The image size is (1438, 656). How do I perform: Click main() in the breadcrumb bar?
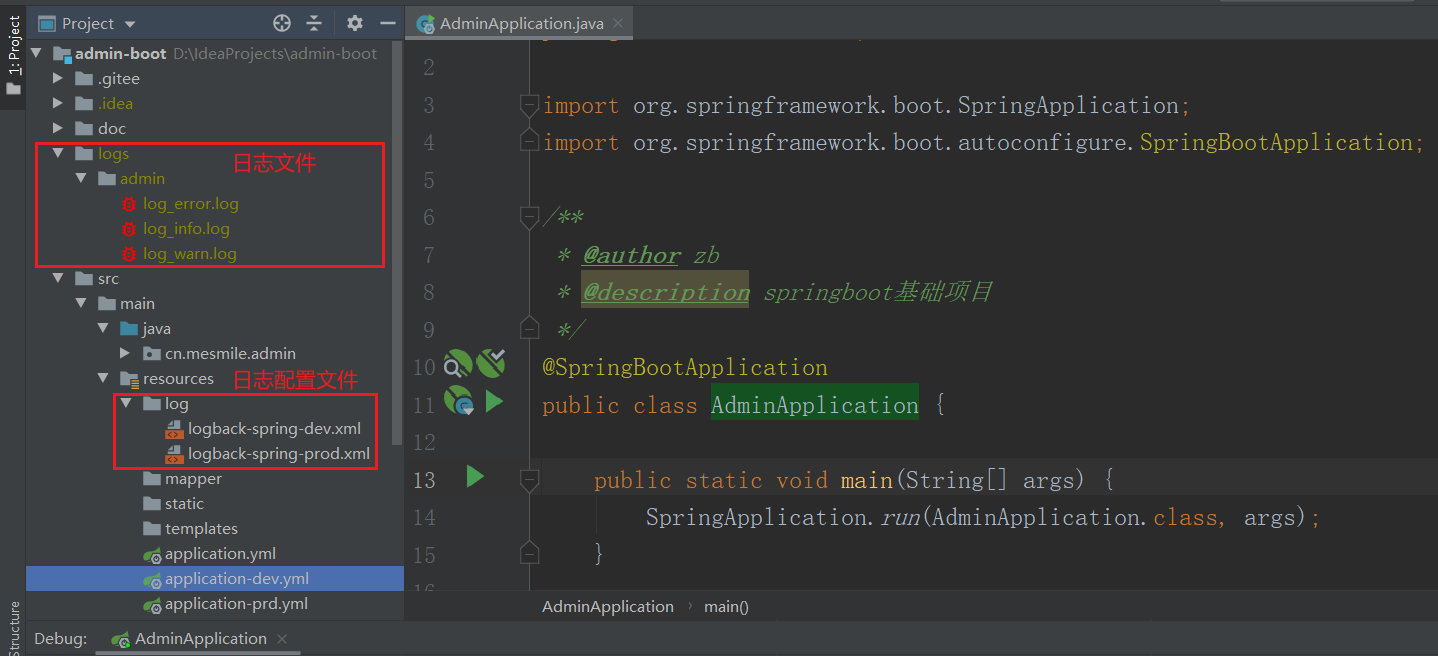pos(726,606)
